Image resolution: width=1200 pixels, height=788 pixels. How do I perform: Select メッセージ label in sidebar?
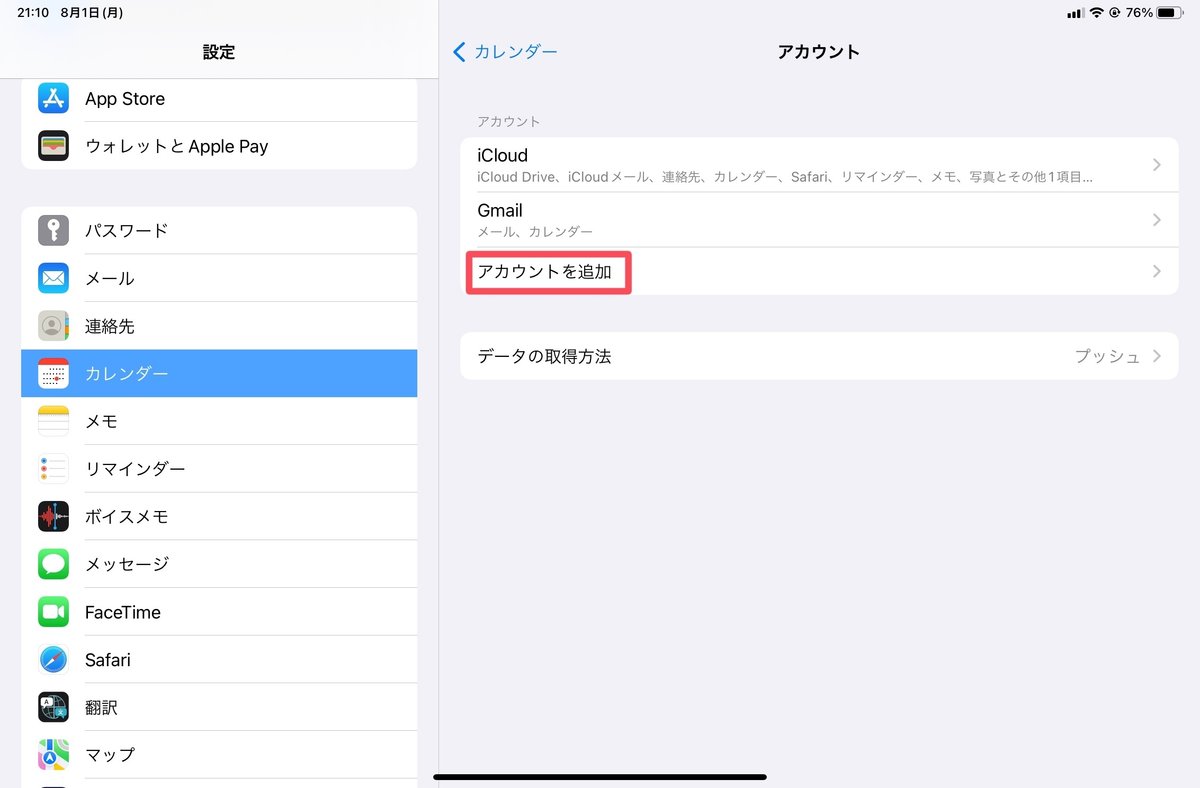(x=127, y=564)
